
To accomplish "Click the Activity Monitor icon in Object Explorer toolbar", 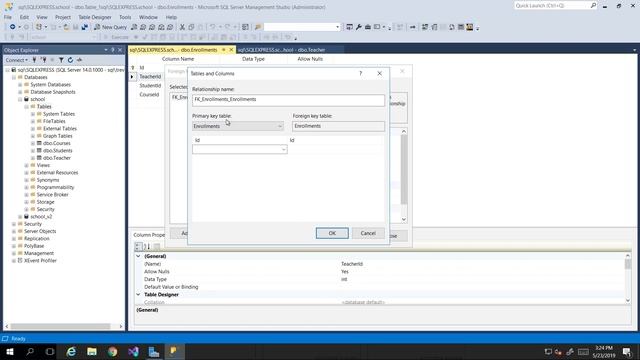I will coord(80,60).
